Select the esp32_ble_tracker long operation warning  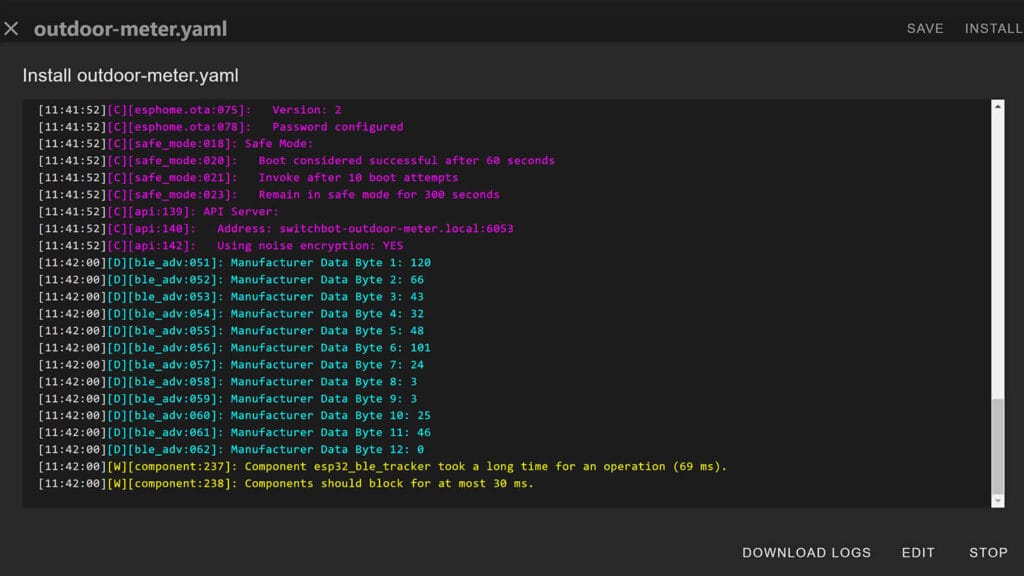(383, 466)
